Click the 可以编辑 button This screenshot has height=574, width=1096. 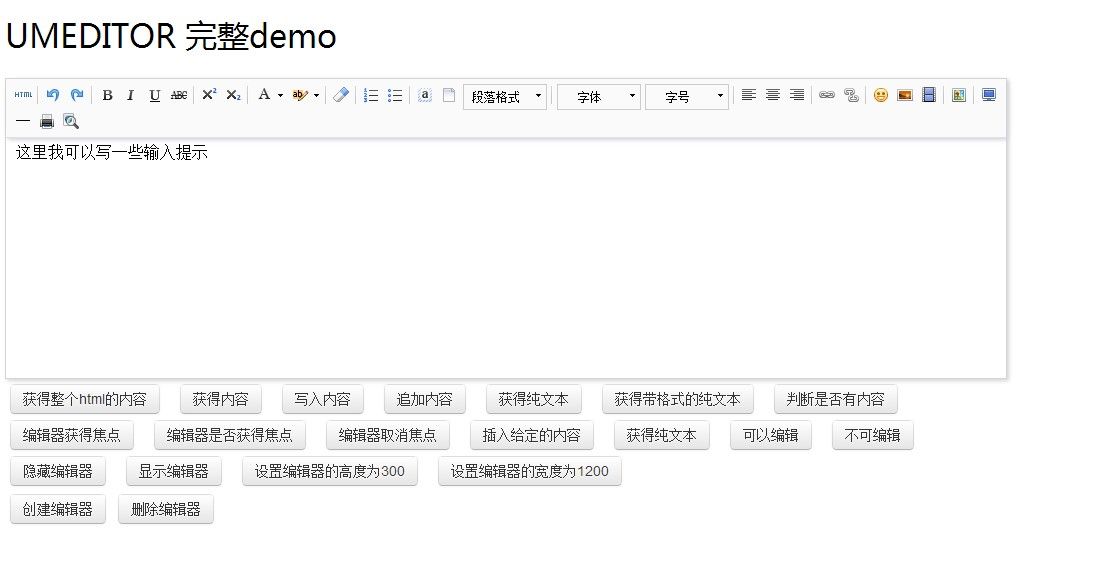pos(770,436)
